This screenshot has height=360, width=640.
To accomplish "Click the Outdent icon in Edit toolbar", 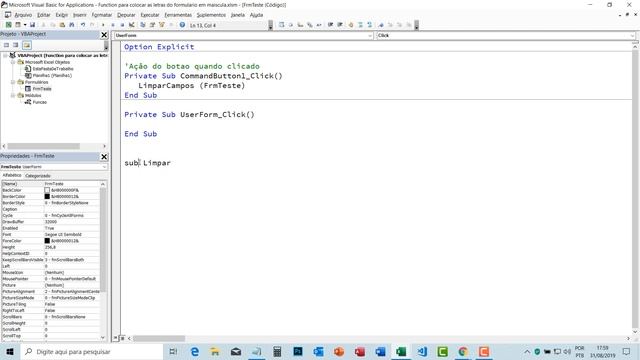I will pos(340,25).
